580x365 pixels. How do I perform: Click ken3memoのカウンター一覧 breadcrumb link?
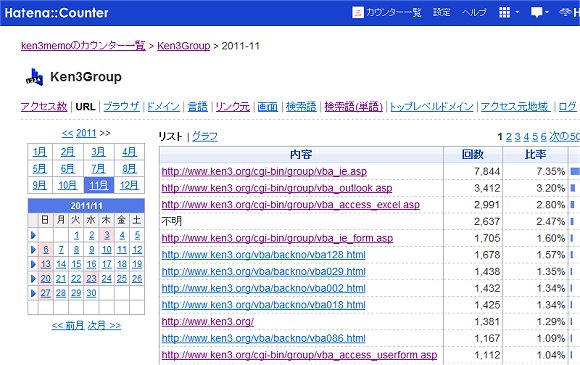[83, 46]
